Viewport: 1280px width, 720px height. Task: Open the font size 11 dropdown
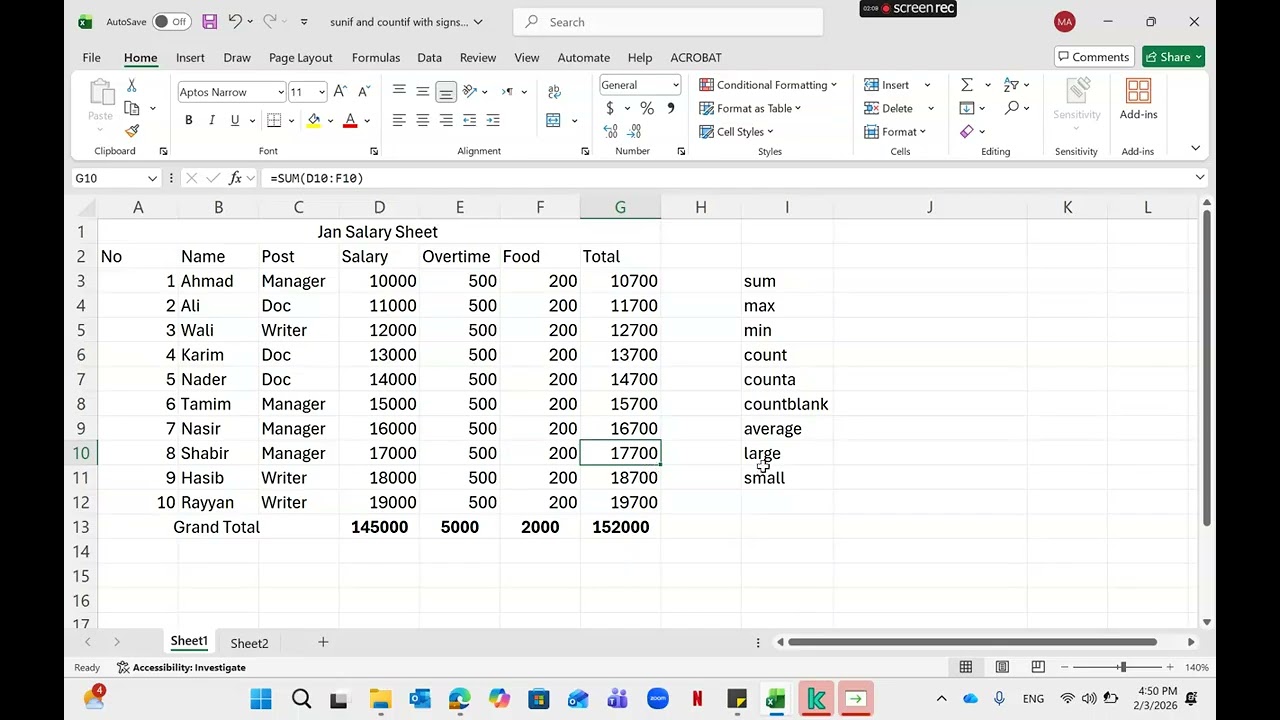click(x=321, y=92)
